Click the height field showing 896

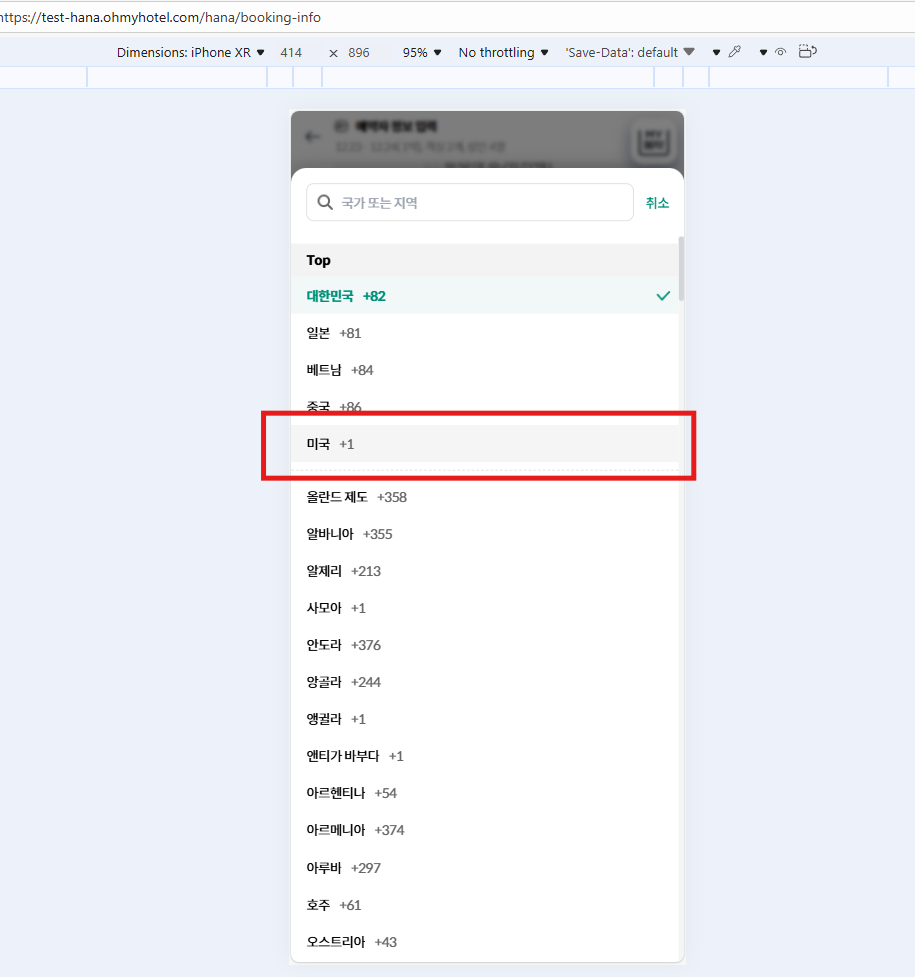point(359,52)
